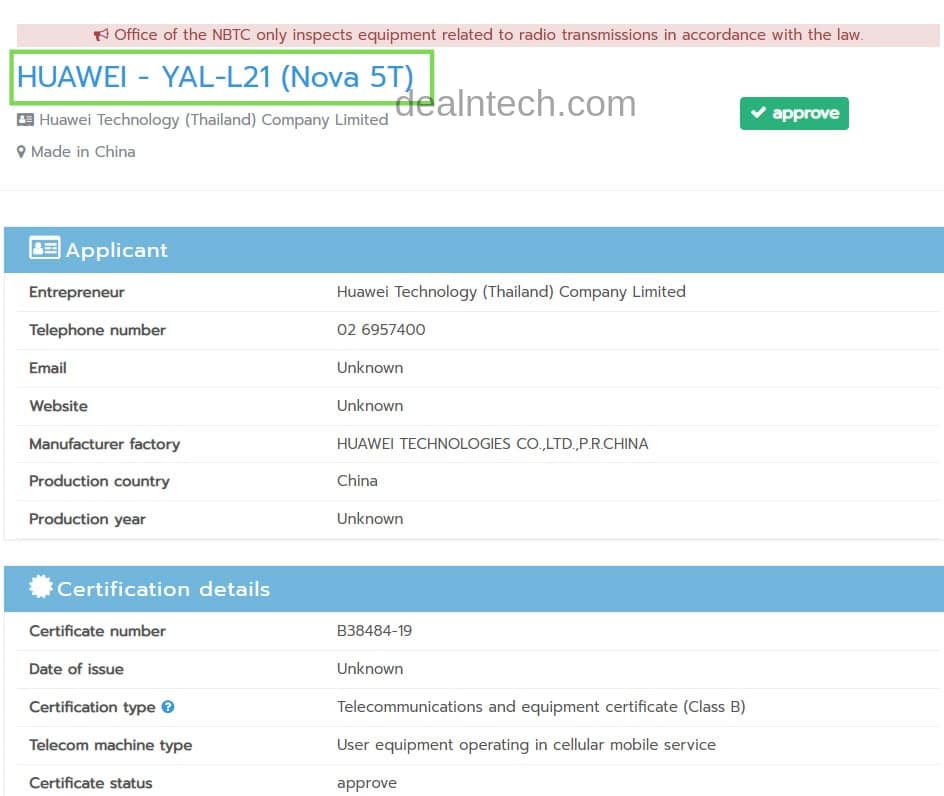944x796 pixels.
Task: Click the Certificate number label
Action: click(x=97, y=631)
